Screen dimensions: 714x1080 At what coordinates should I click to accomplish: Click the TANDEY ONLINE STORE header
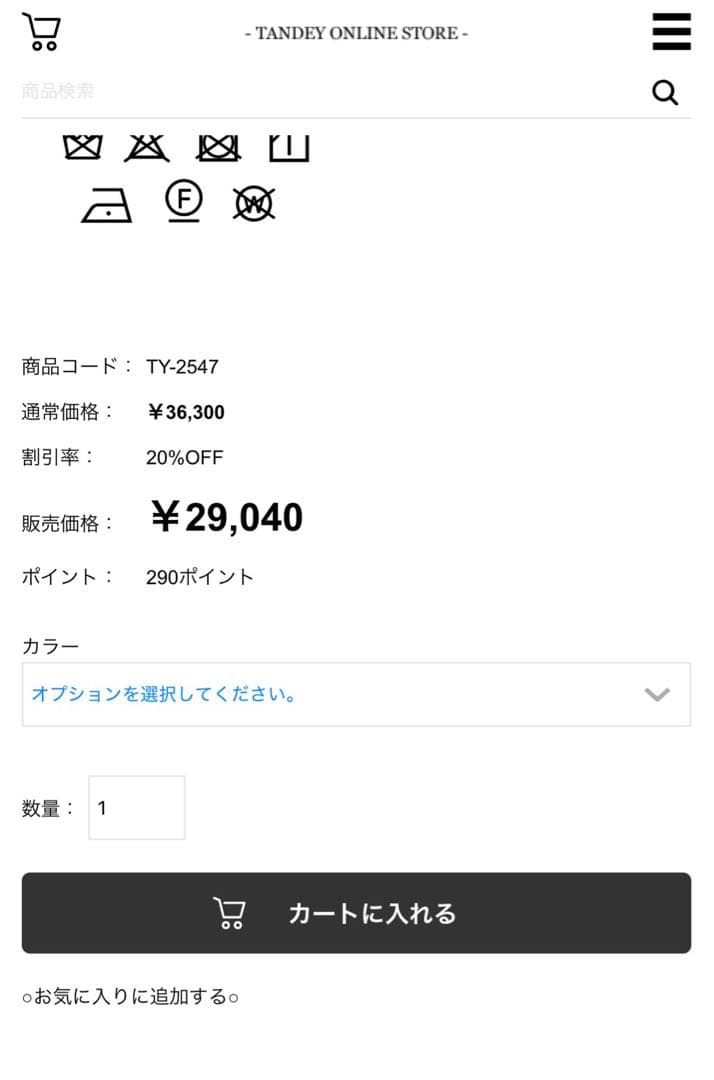[x=356, y=32]
